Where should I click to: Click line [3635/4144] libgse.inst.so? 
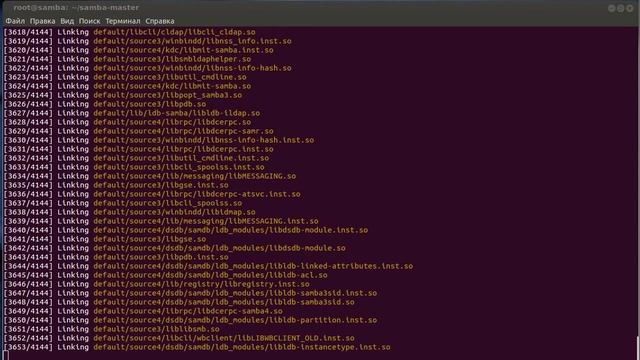[116, 185]
